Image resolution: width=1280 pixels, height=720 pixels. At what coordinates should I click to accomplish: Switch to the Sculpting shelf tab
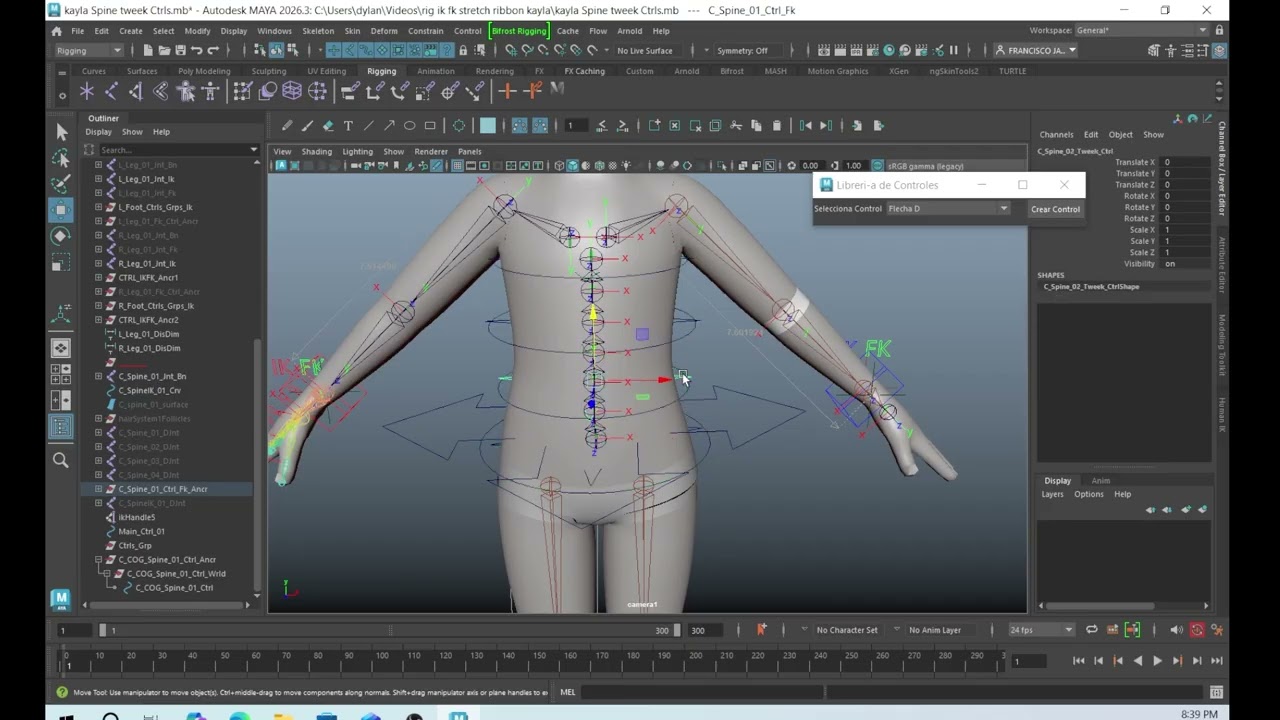pyautogui.click(x=269, y=71)
